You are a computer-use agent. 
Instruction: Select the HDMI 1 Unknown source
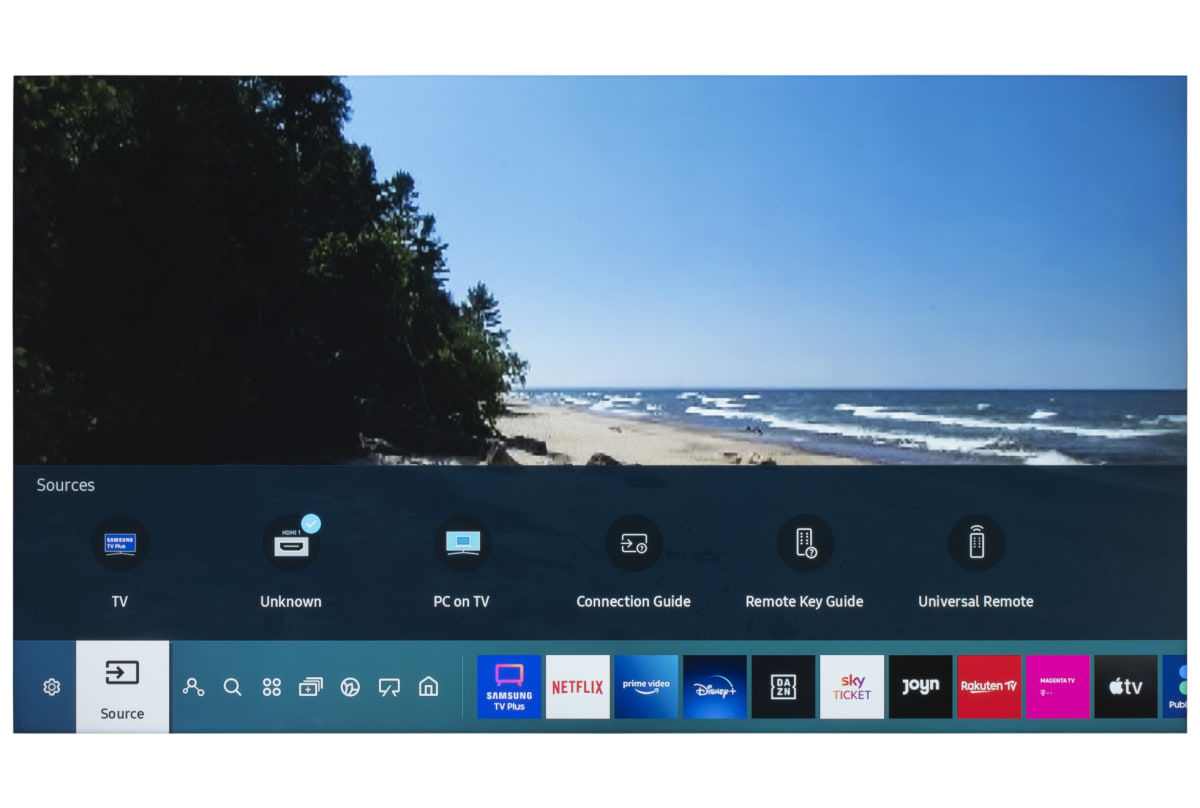291,545
